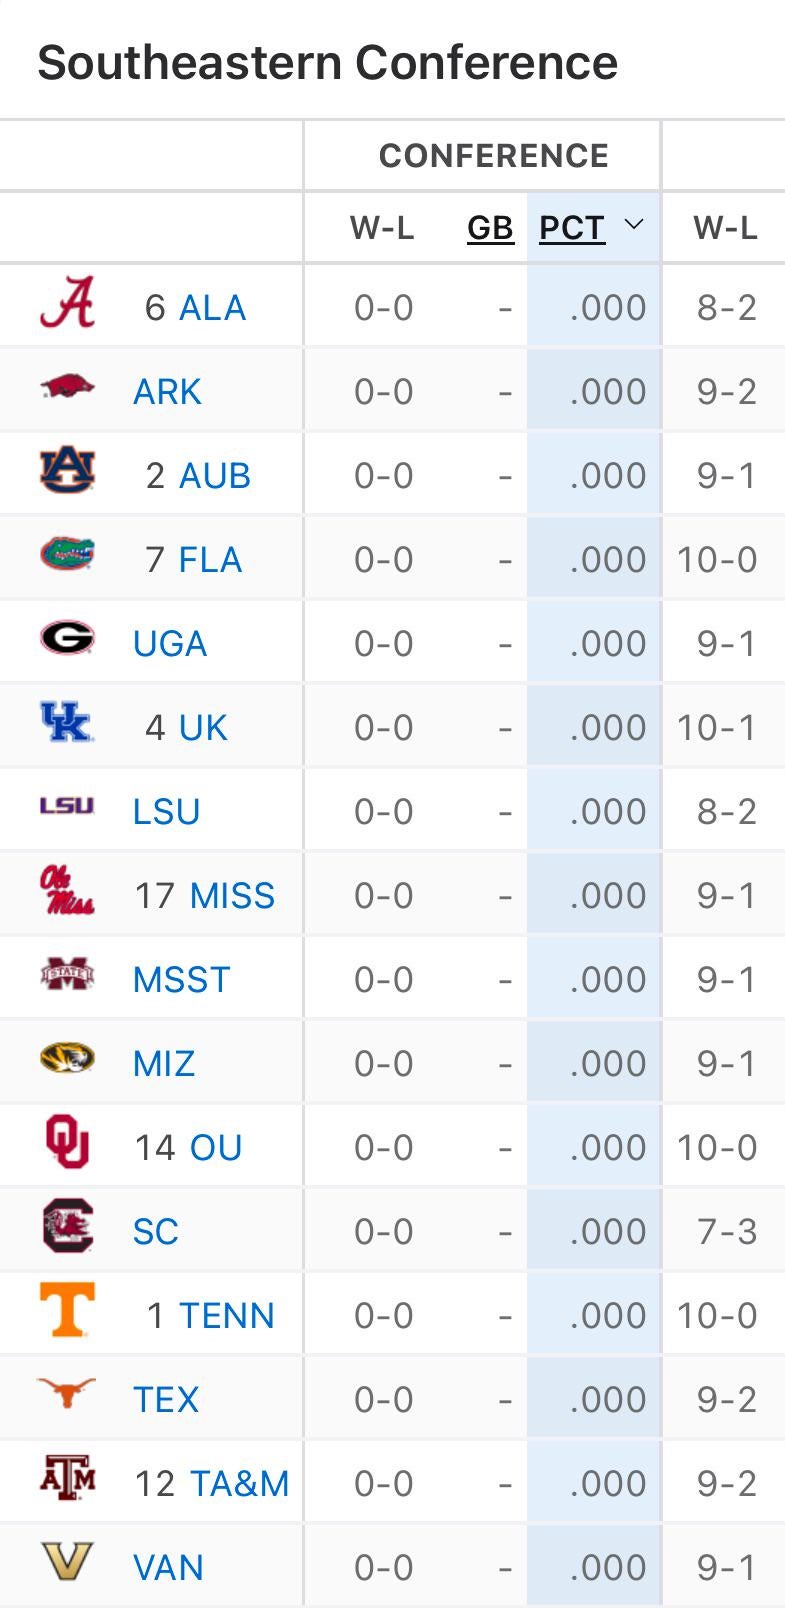
Task: Click the Oklahoma Sooners OU logo
Action: [x=67, y=1142]
